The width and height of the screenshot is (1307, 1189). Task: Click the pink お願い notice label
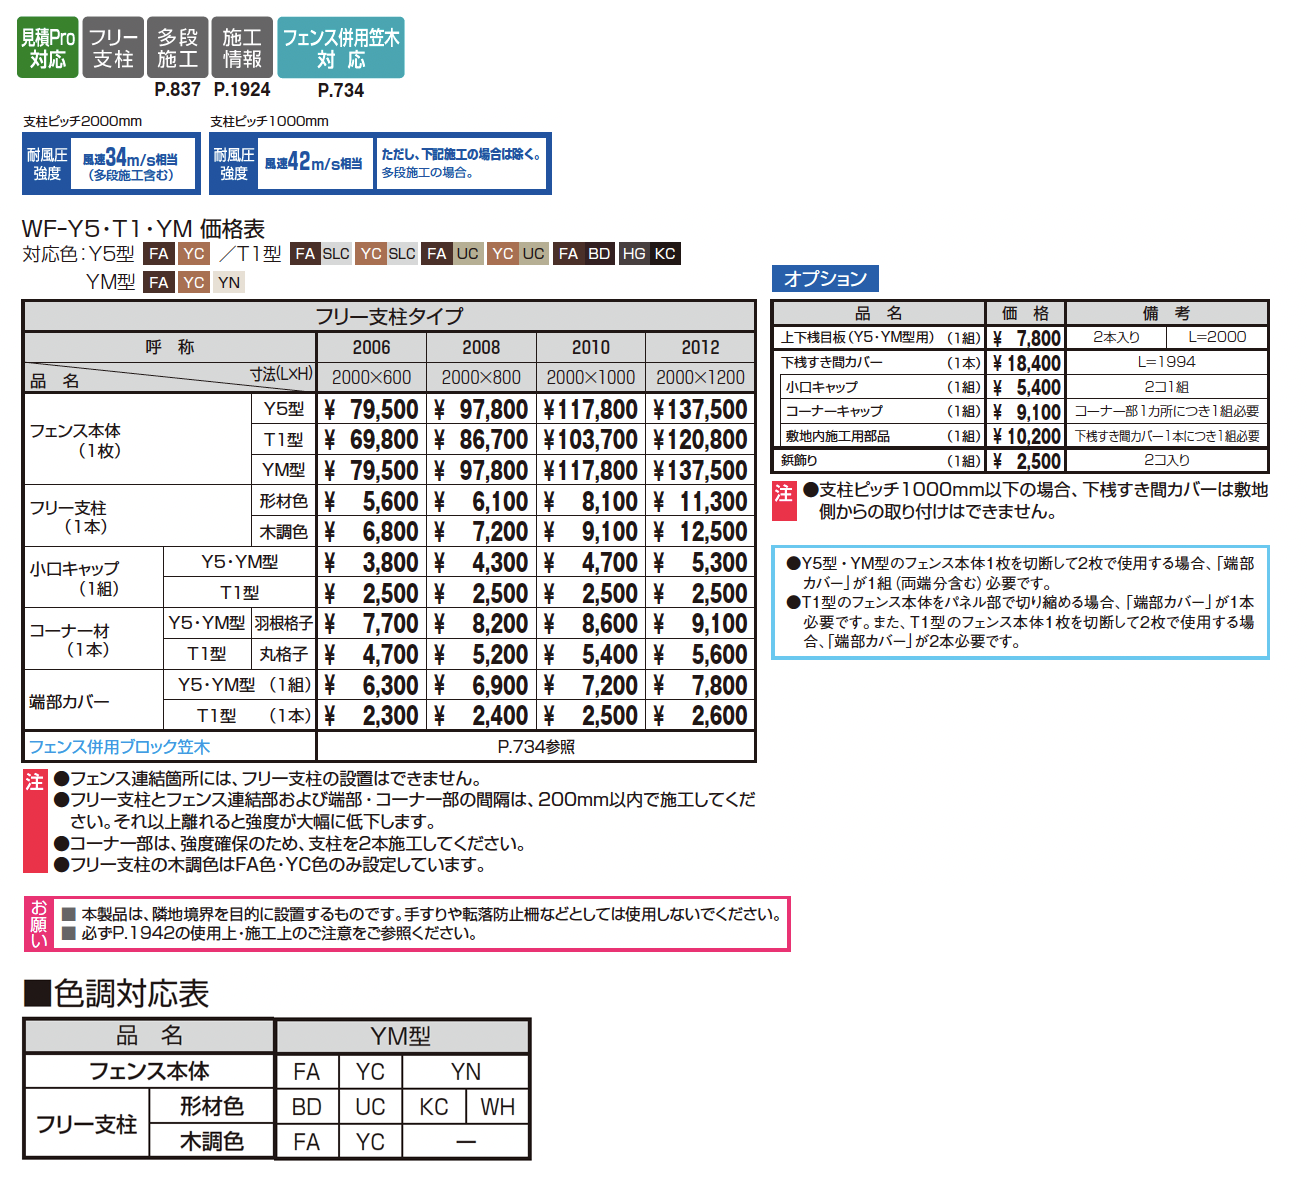tap(39, 924)
